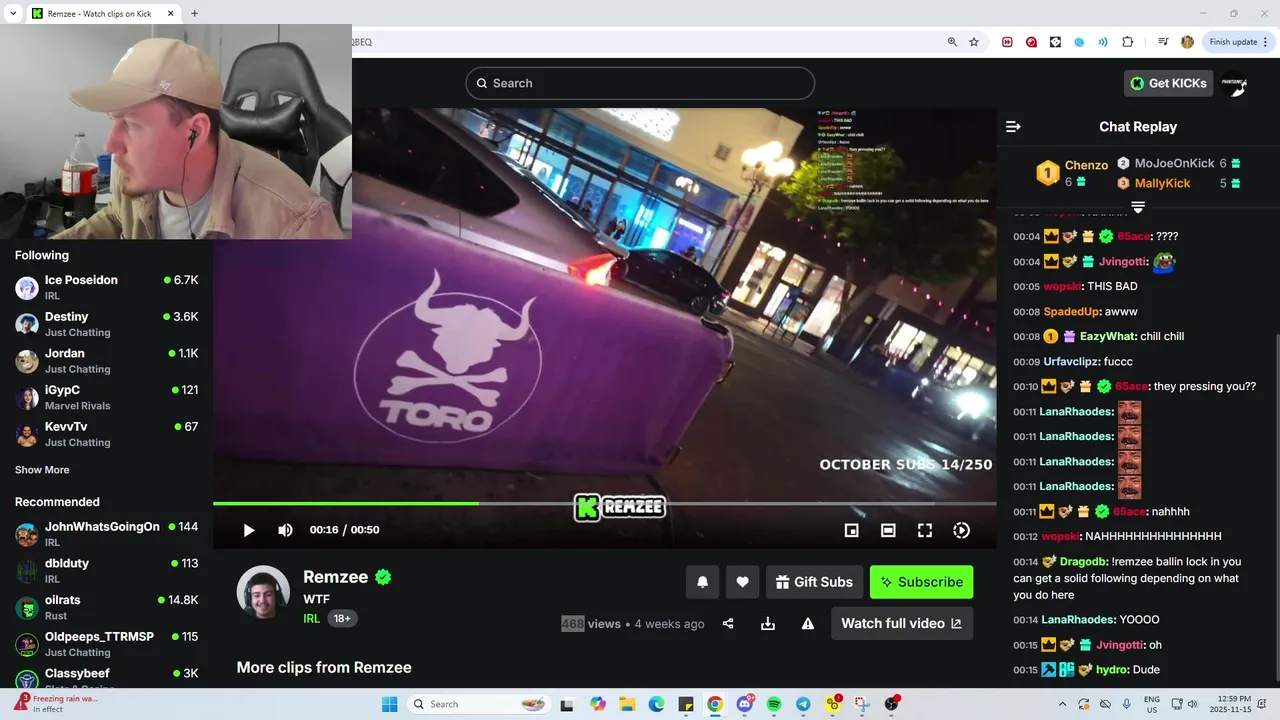Viewport: 1280px width, 720px height.
Task: Open the clock and date panel
Action: click(1229, 704)
